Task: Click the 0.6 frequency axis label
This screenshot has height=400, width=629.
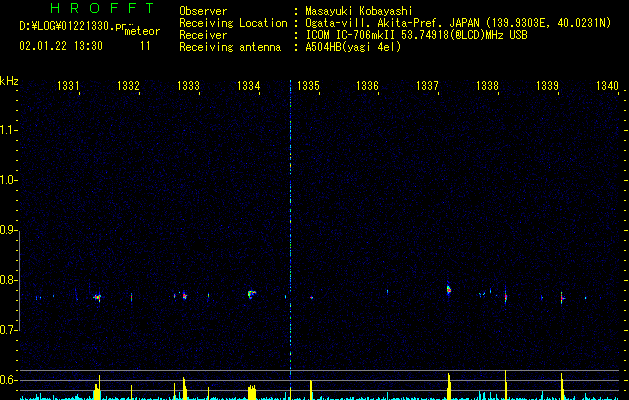Action: (x=8, y=380)
